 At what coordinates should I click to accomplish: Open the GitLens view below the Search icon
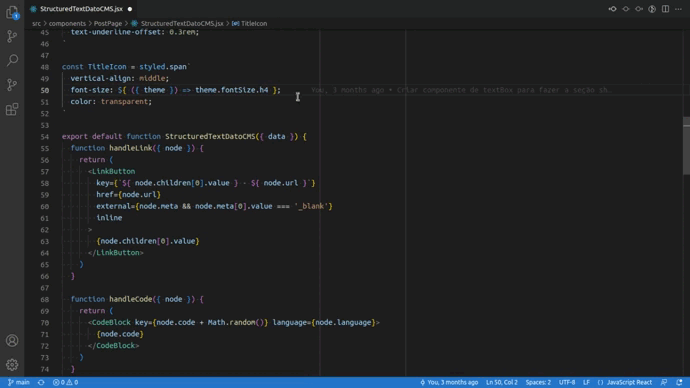pyautogui.click(x=12, y=84)
